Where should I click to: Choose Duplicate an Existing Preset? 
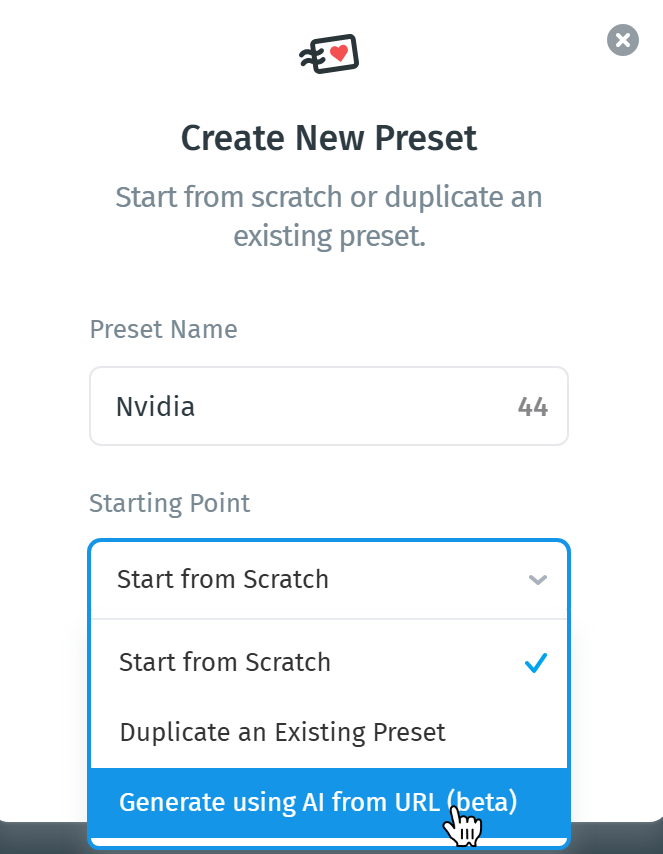click(282, 732)
